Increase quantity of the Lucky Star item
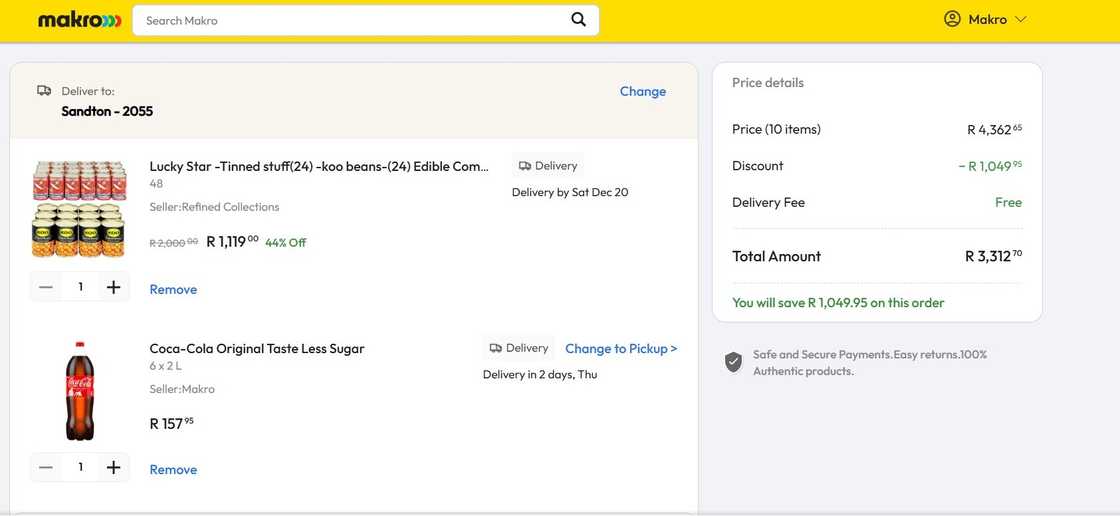The width and height of the screenshot is (1120, 516). click(114, 287)
